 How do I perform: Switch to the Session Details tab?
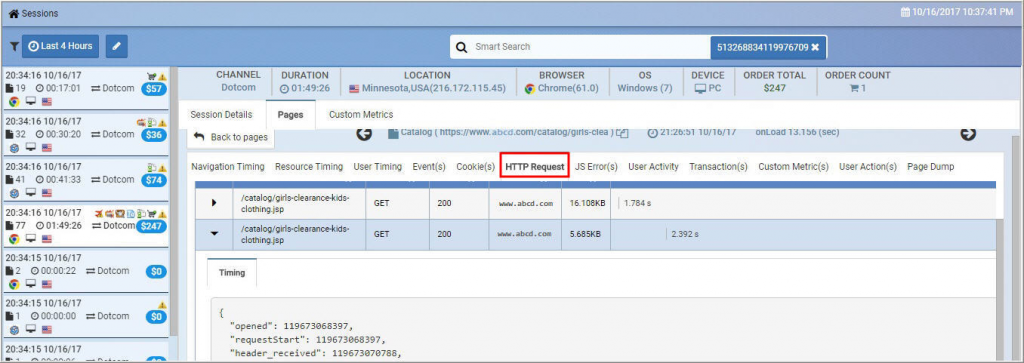(x=221, y=114)
